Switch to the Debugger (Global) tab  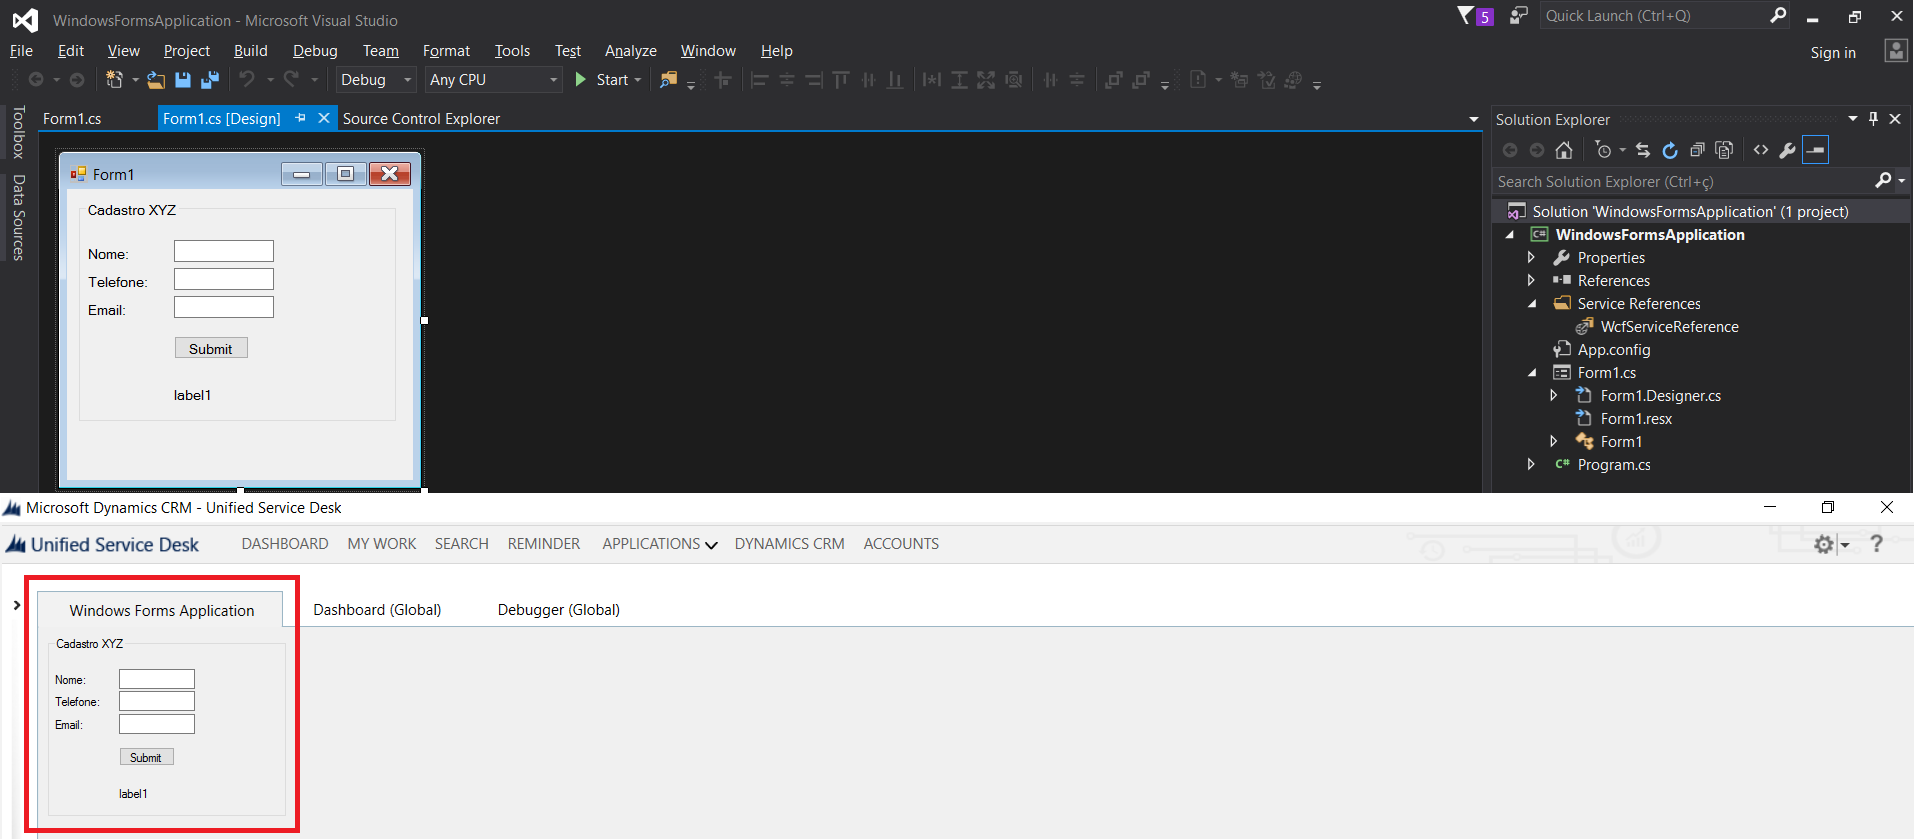point(558,610)
